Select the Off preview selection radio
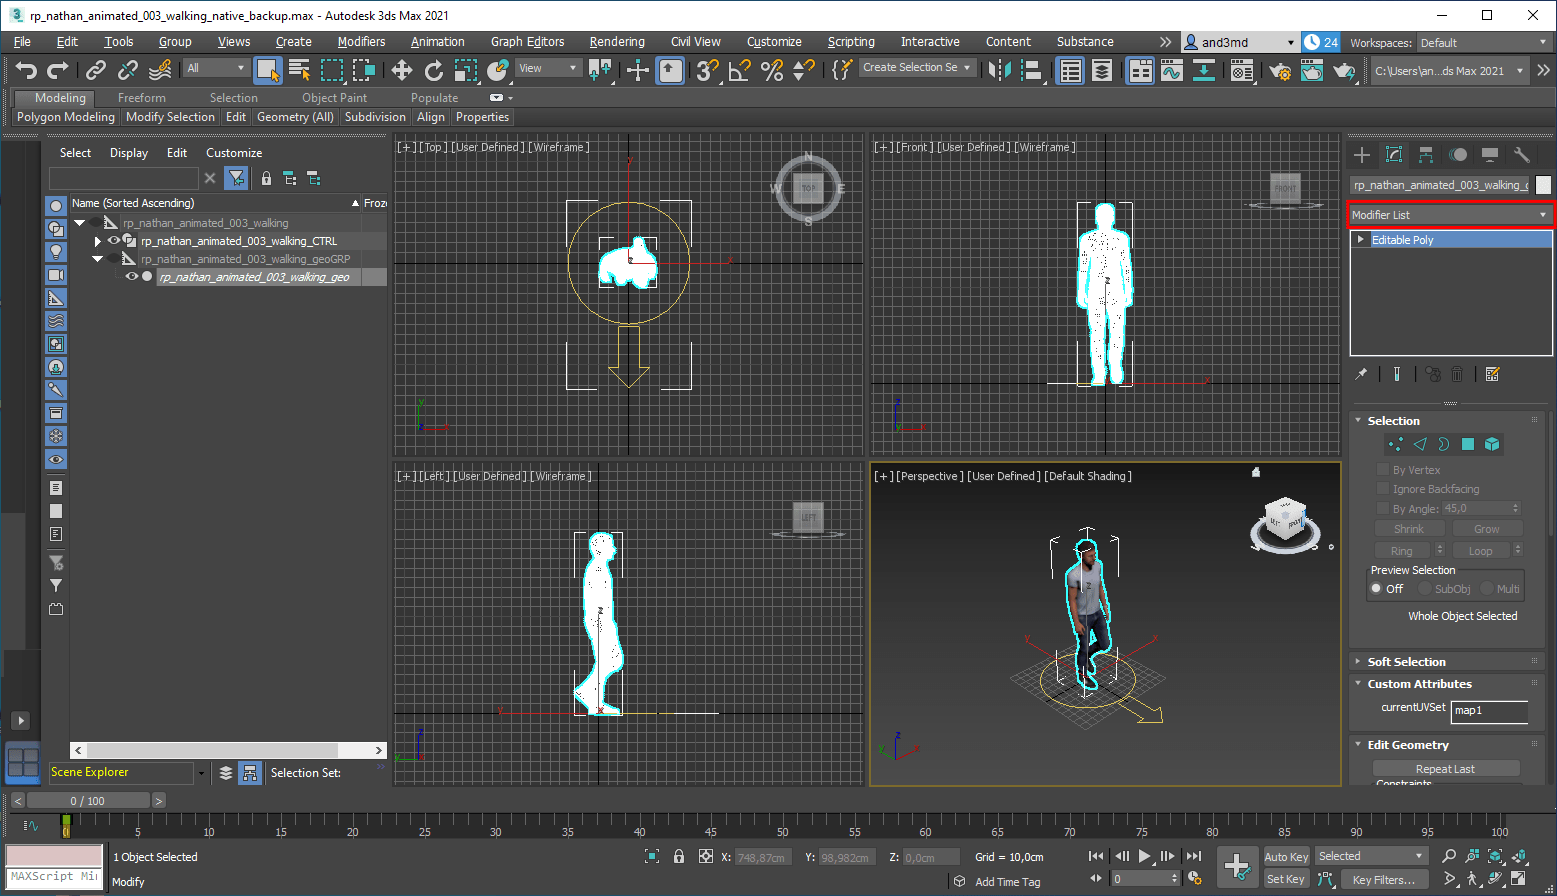The width and height of the screenshot is (1557, 896). click(x=1377, y=589)
